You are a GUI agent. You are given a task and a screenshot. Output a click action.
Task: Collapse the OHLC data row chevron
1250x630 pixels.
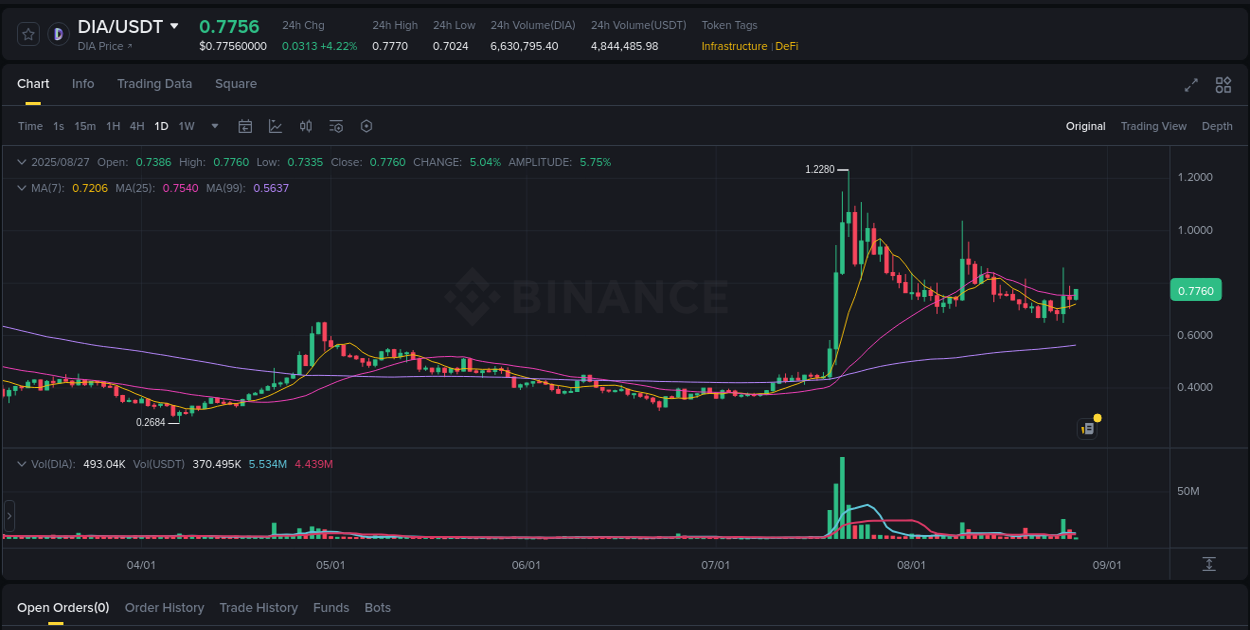click(x=20, y=161)
